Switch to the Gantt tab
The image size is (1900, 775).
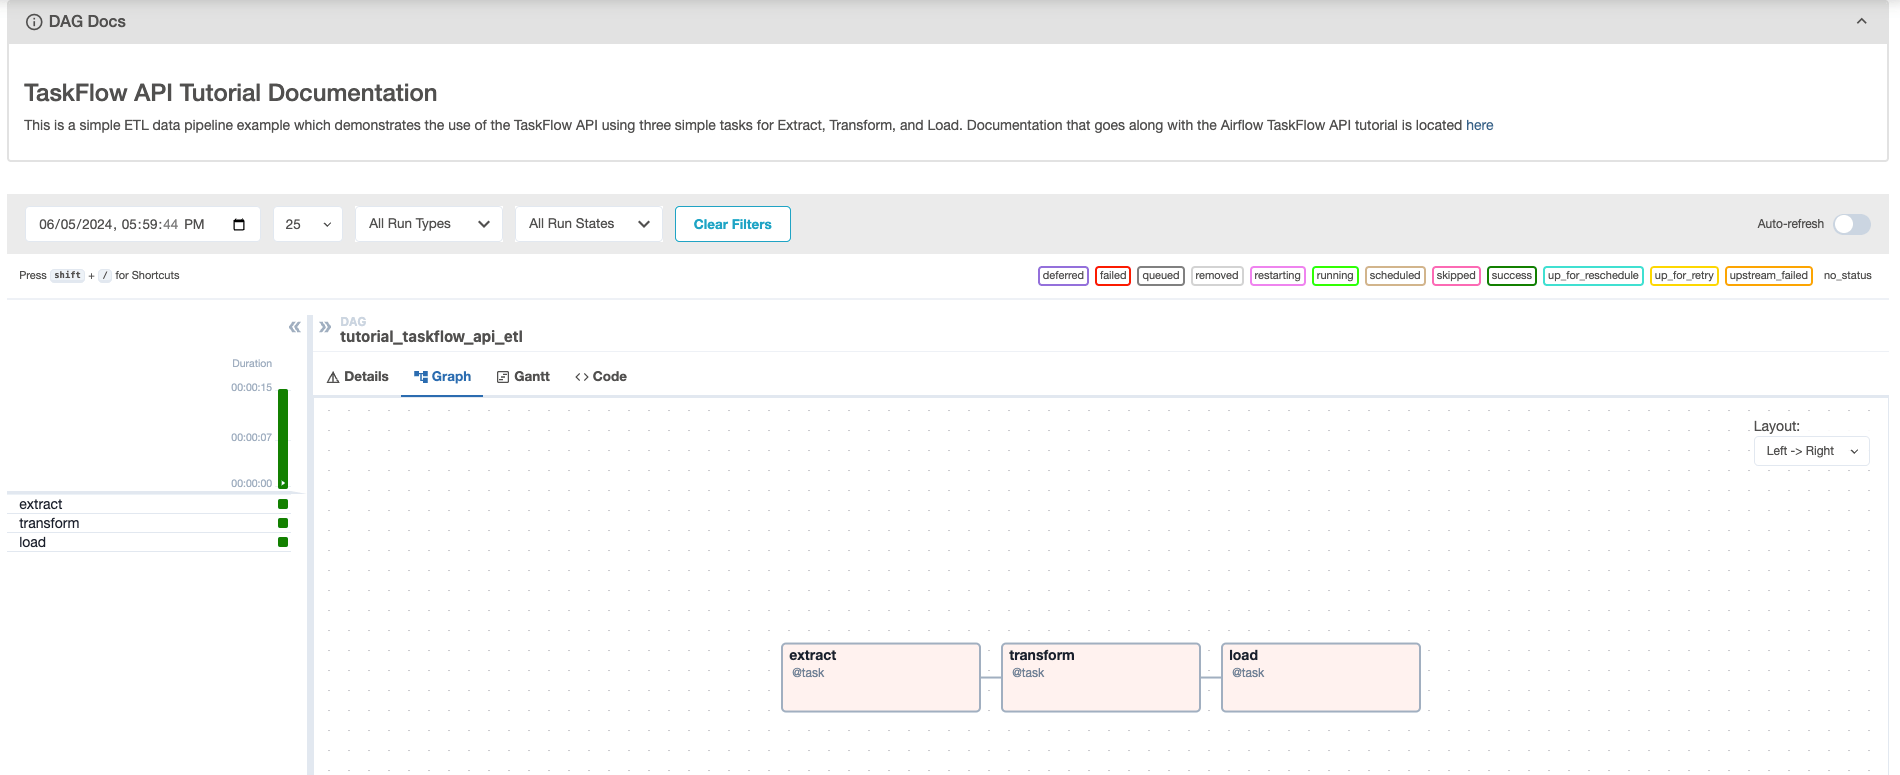(x=523, y=377)
